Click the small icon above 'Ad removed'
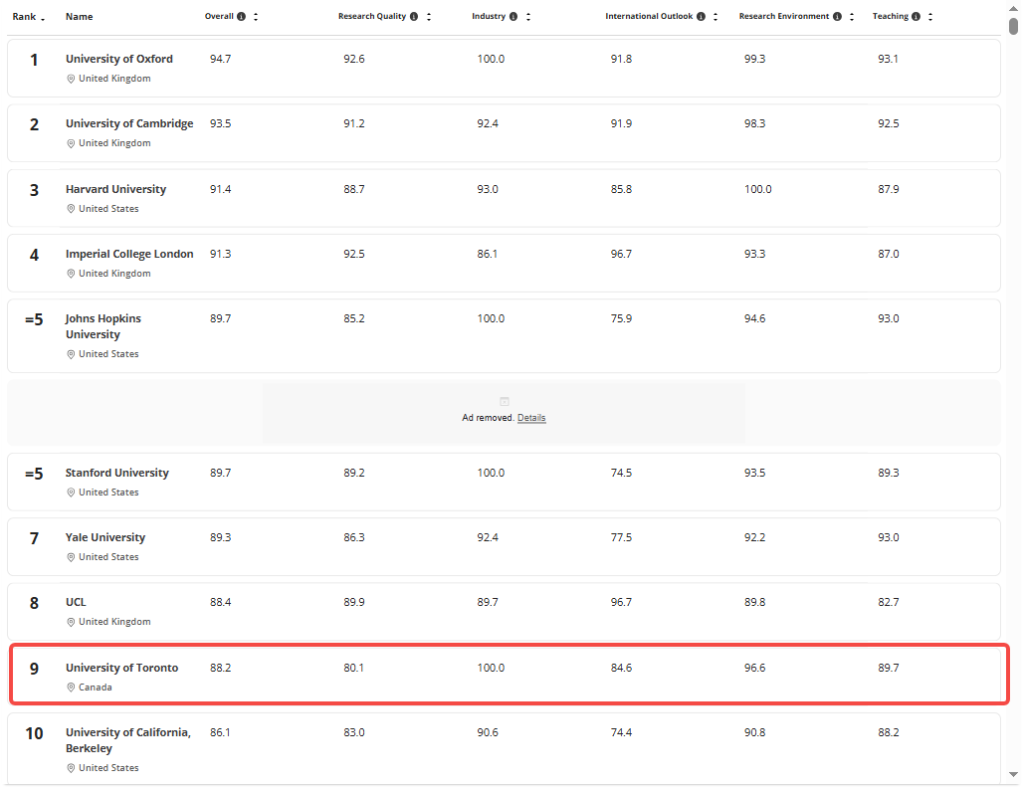The image size is (1024, 789). (504, 402)
